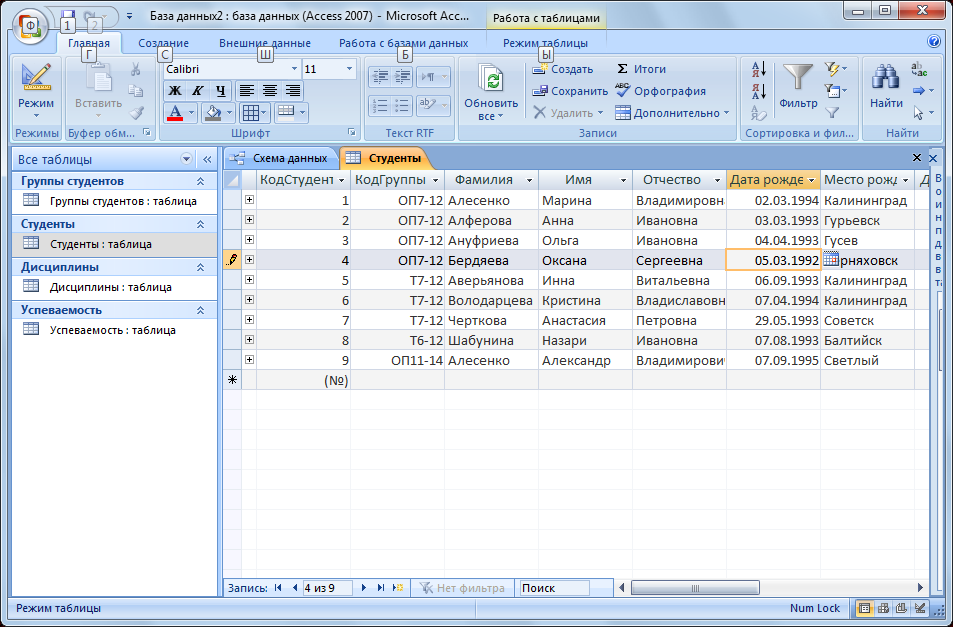Click the Format Painter brush icon
The image size is (953, 627).
(136, 113)
